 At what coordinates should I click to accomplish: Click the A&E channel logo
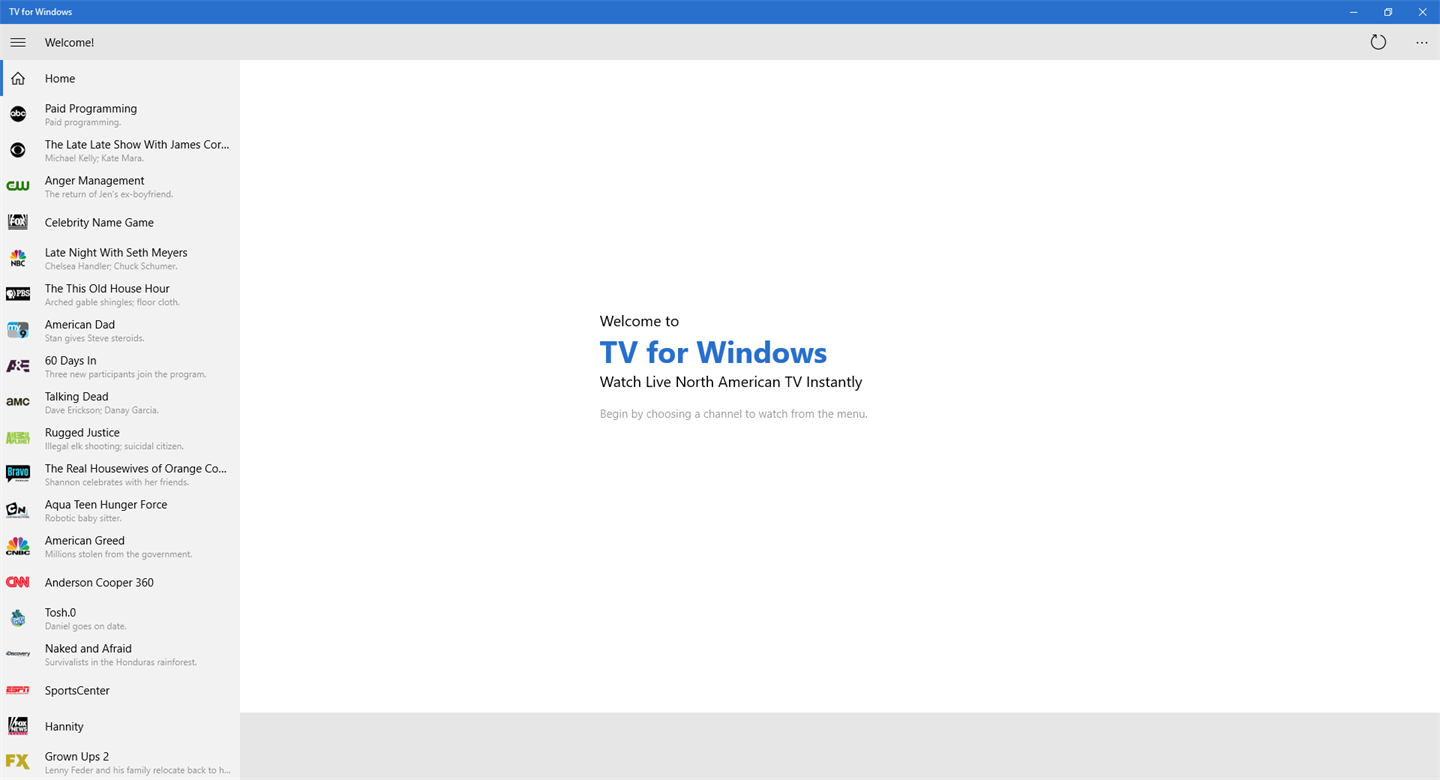18,366
